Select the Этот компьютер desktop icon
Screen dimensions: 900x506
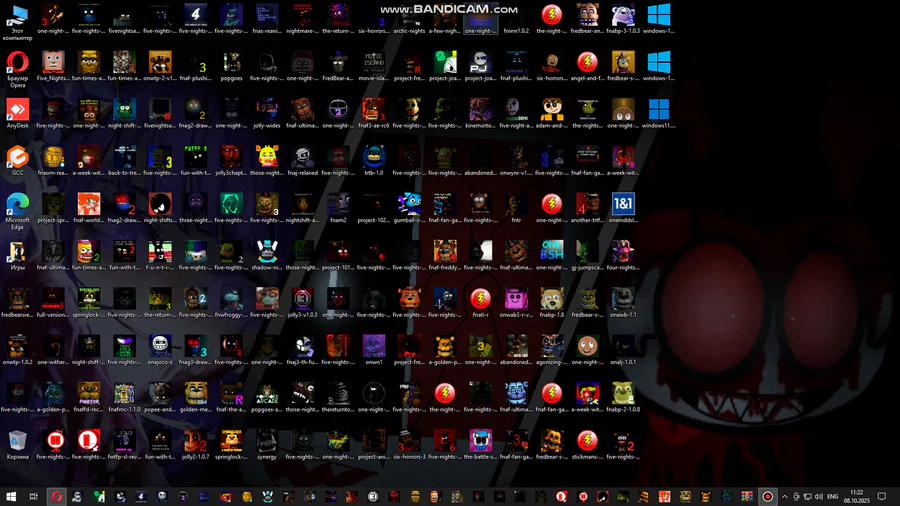pos(17,21)
